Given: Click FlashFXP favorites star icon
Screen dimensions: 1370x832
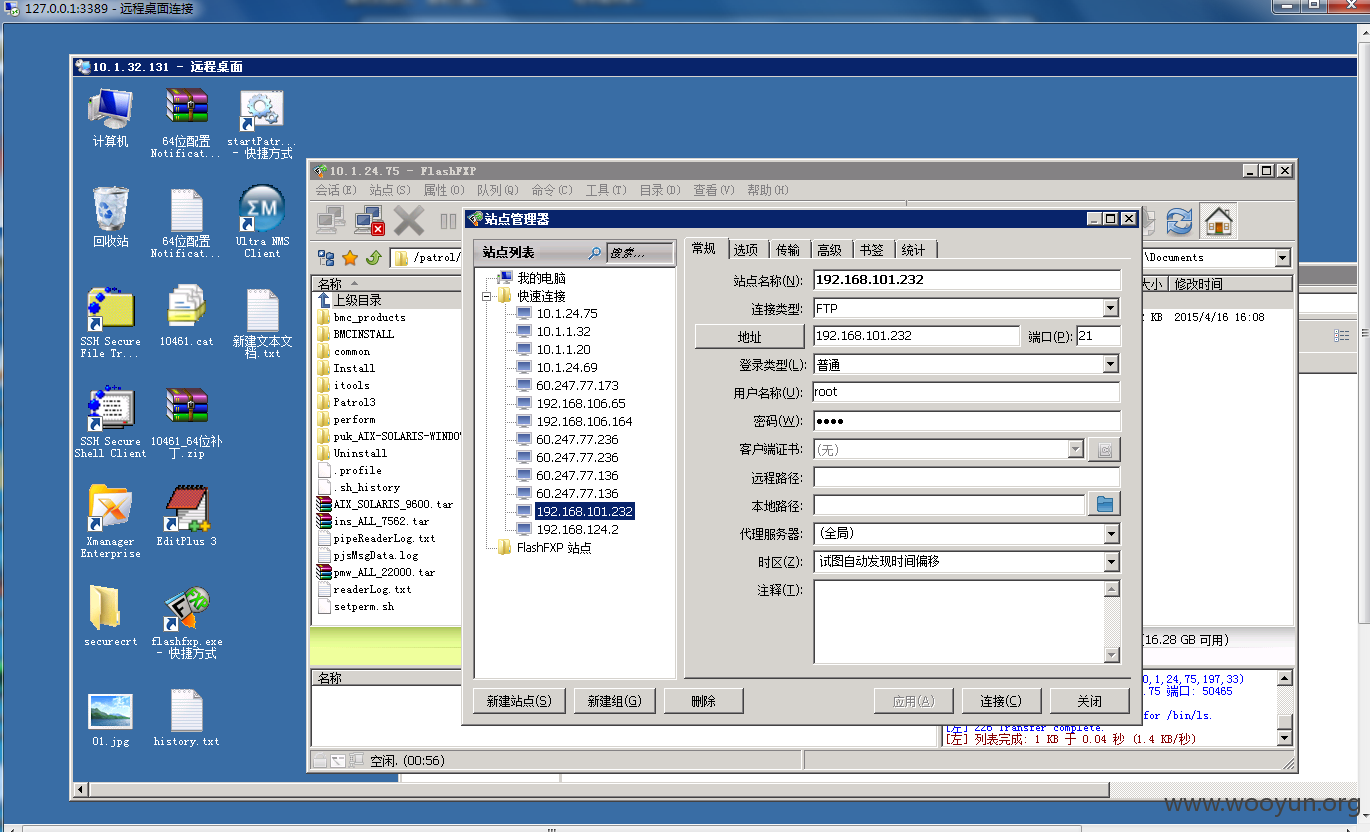Looking at the screenshot, I should pyautogui.click(x=350, y=258).
